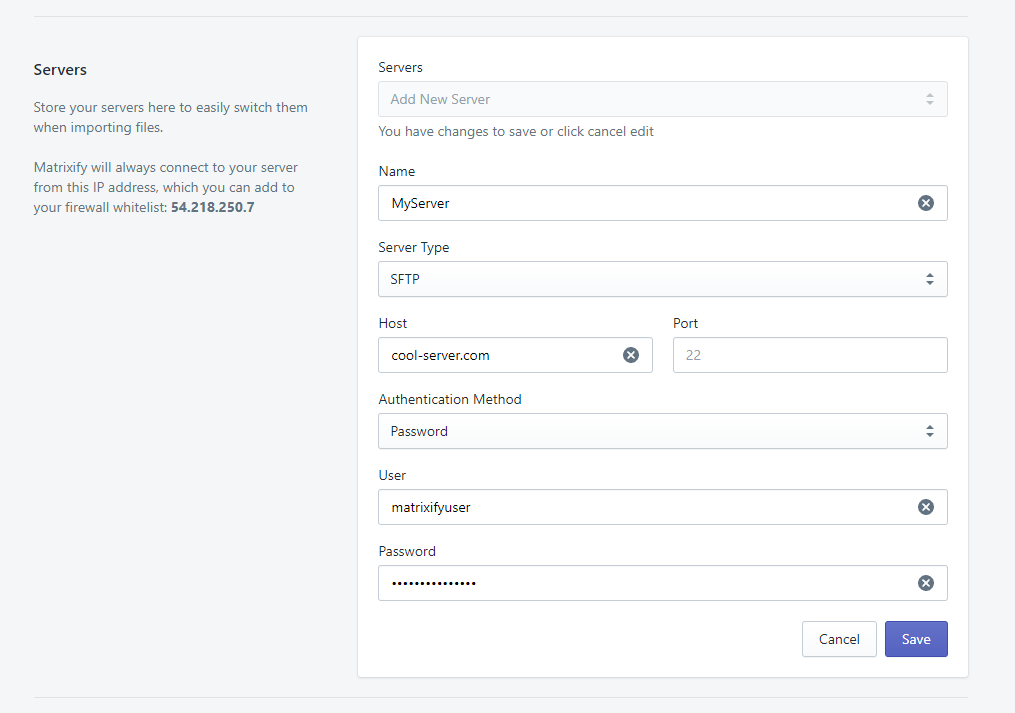Click into the Name field containing MyServer

click(x=640, y=203)
